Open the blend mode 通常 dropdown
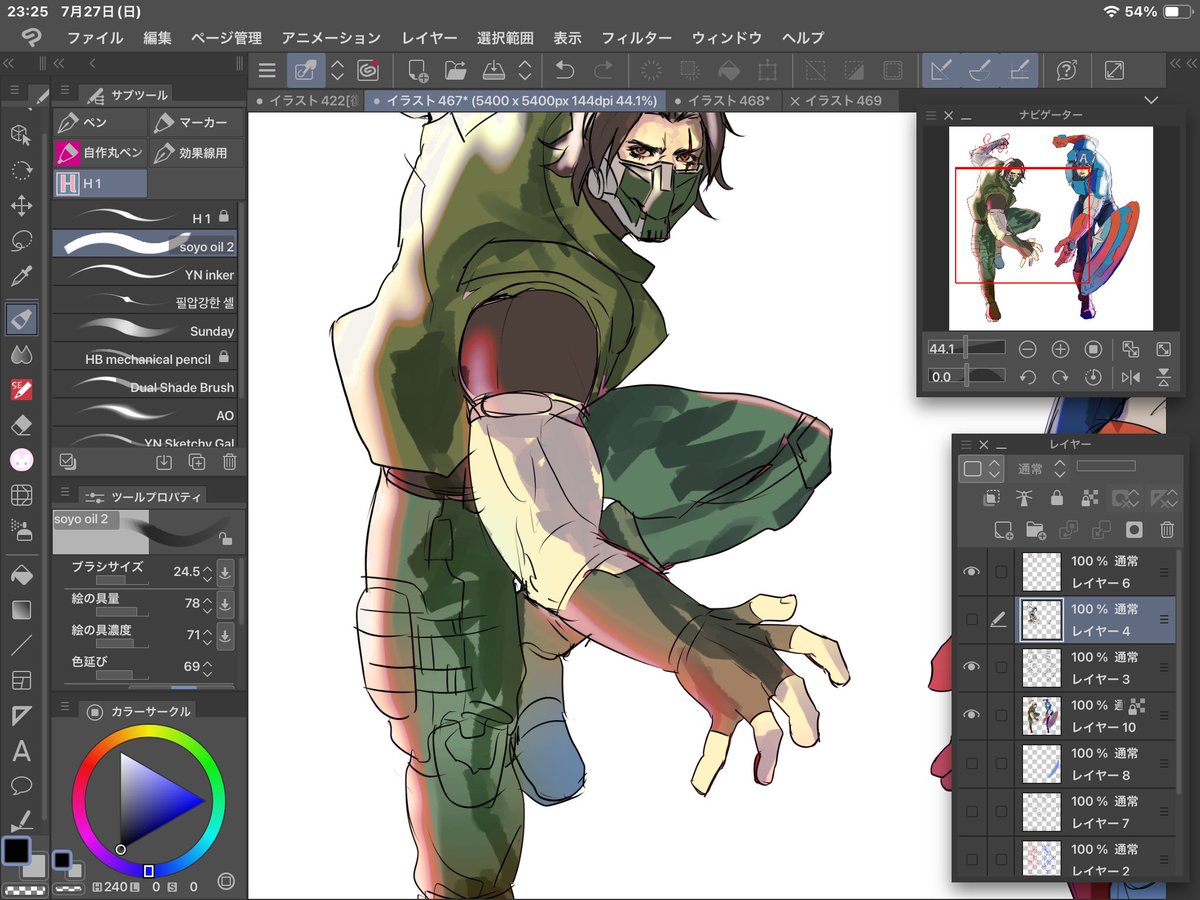The image size is (1200, 900). tap(1041, 468)
